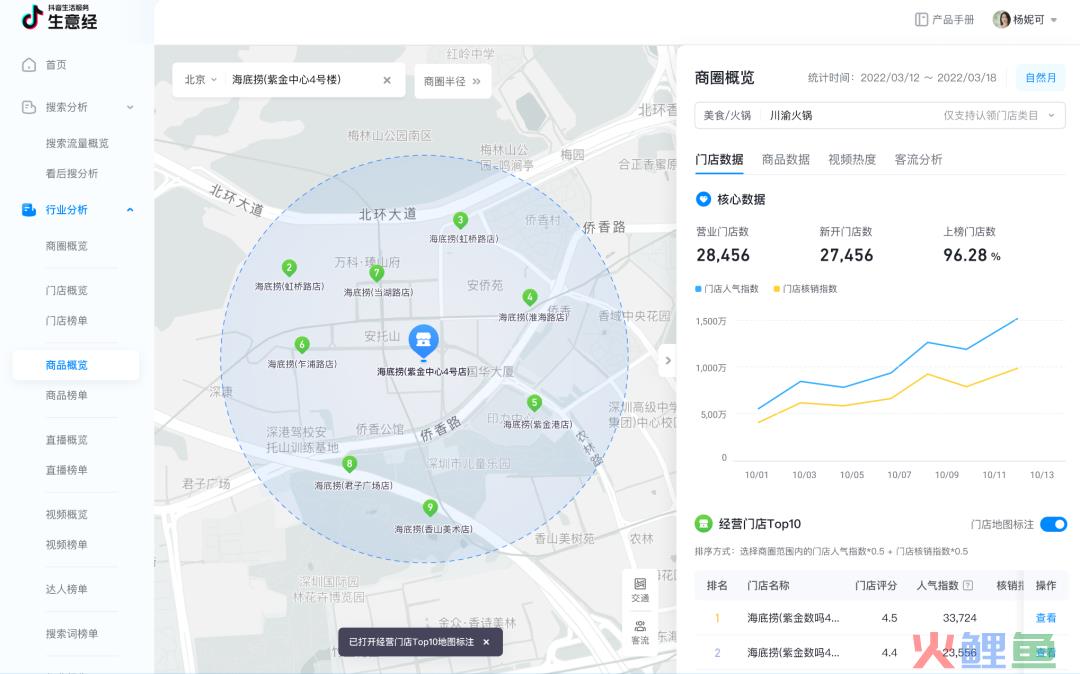Click map marker number 2
1080x674 pixels.
[289, 268]
